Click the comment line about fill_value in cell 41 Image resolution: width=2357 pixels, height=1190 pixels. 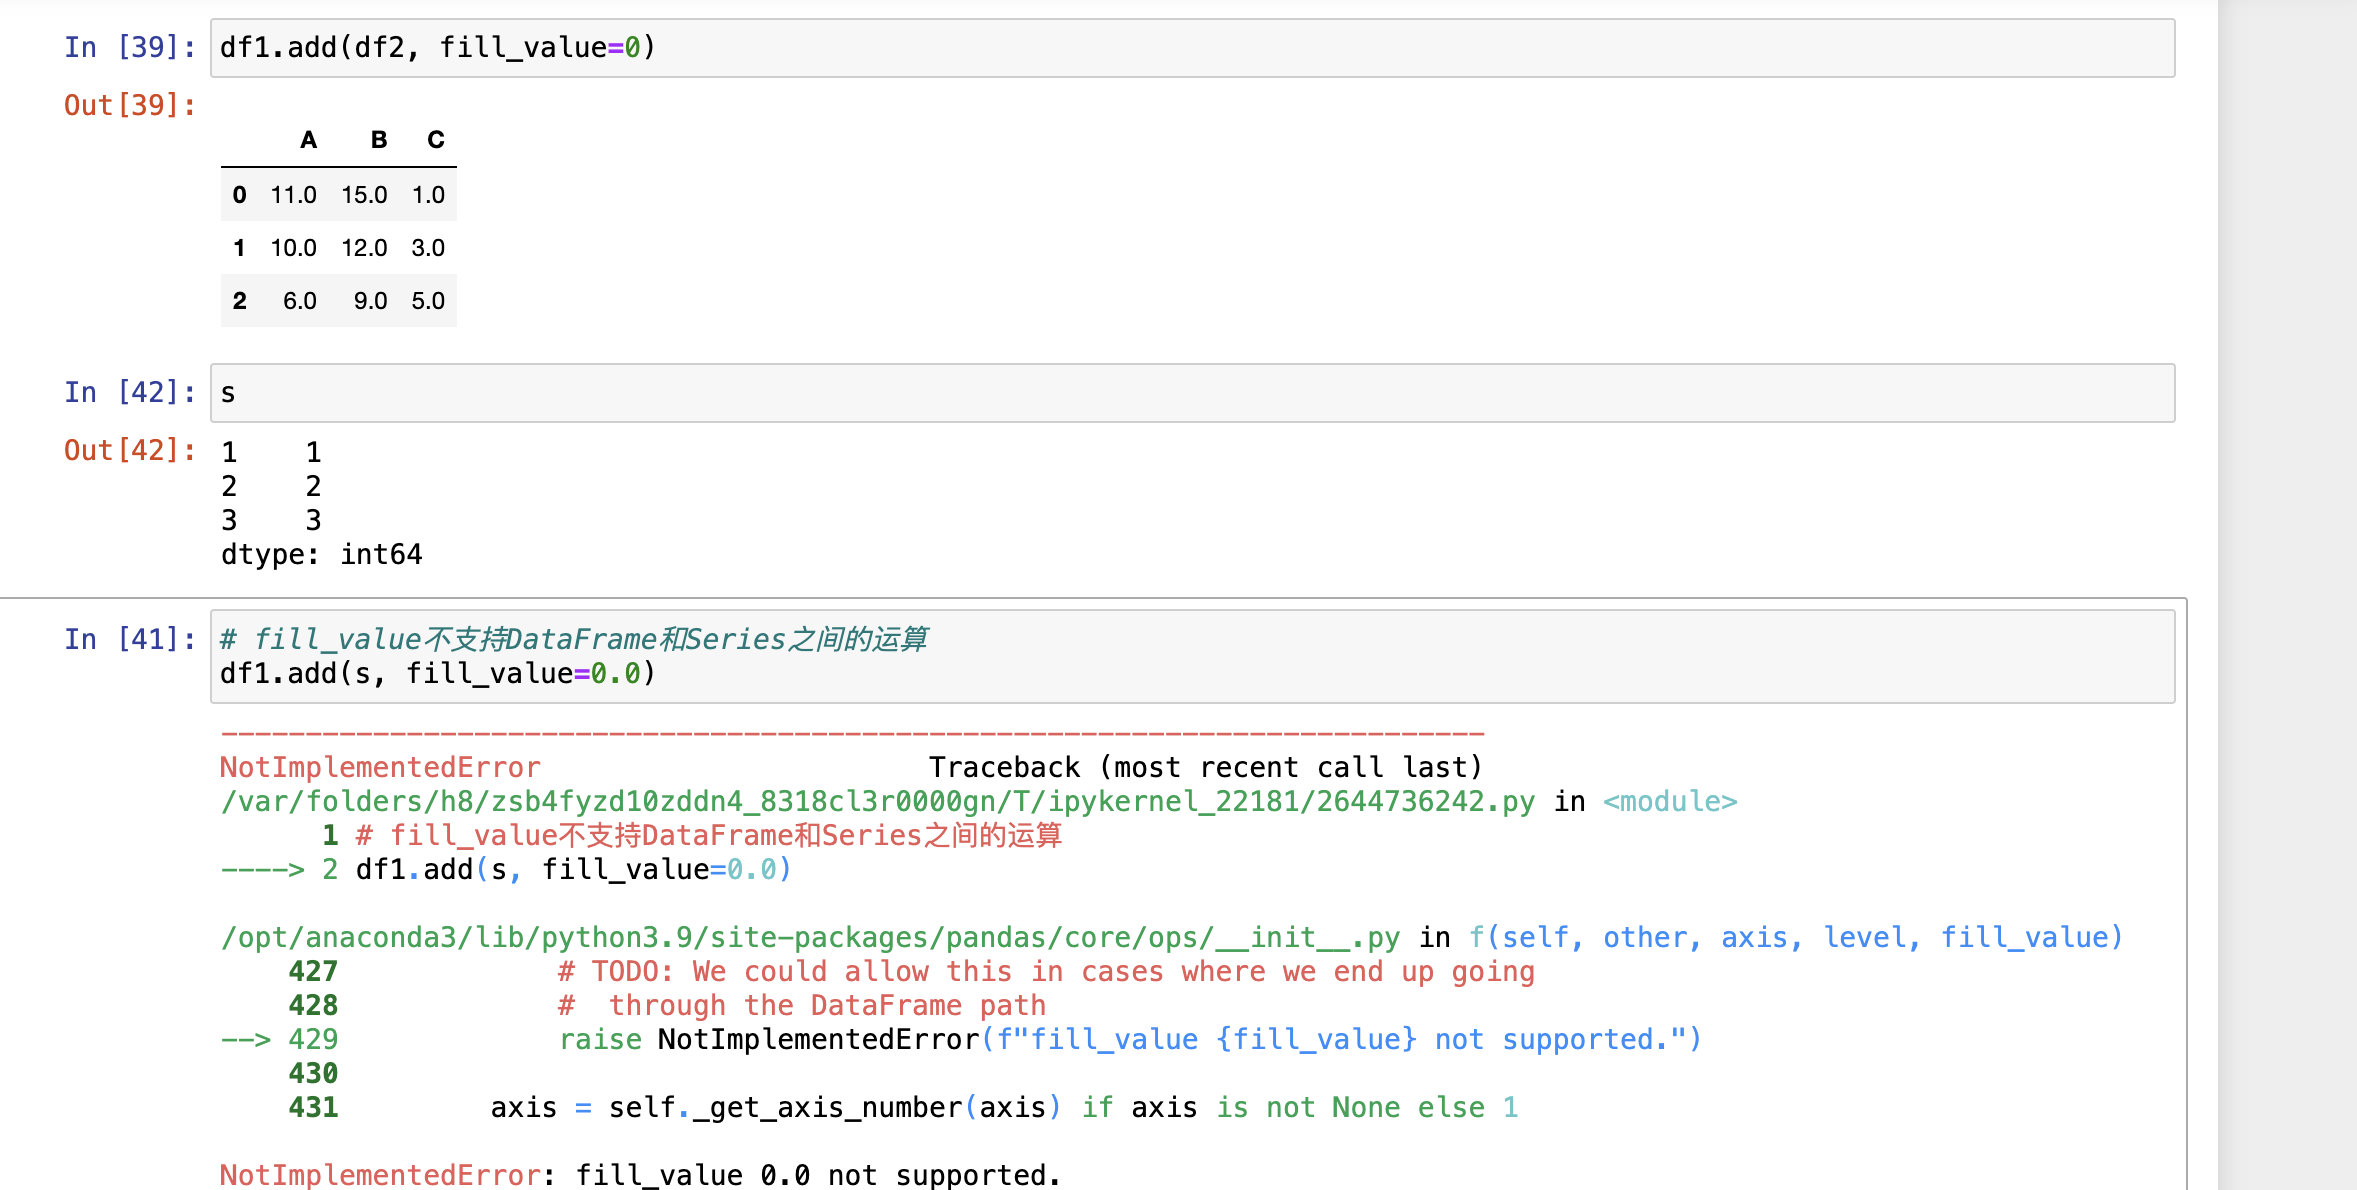574,639
